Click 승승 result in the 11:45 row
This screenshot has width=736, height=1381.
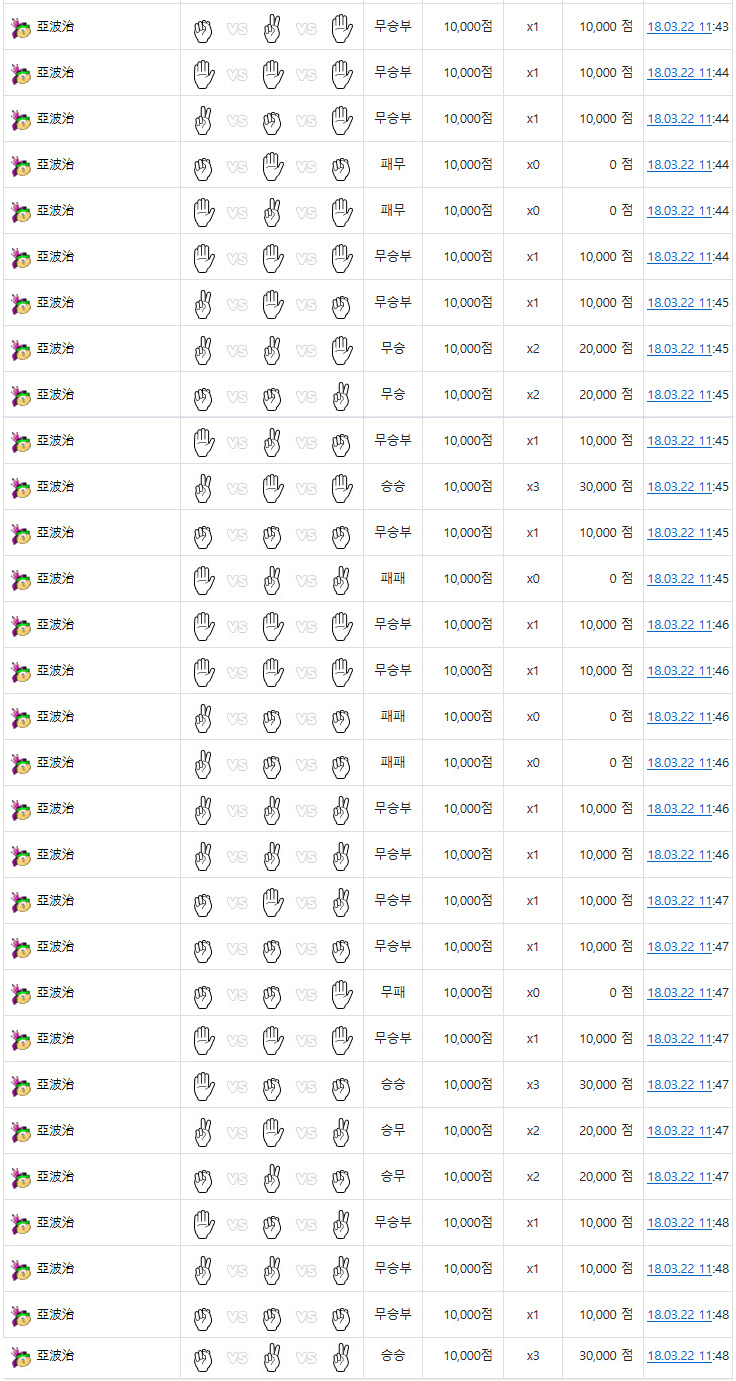click(393, 486)
